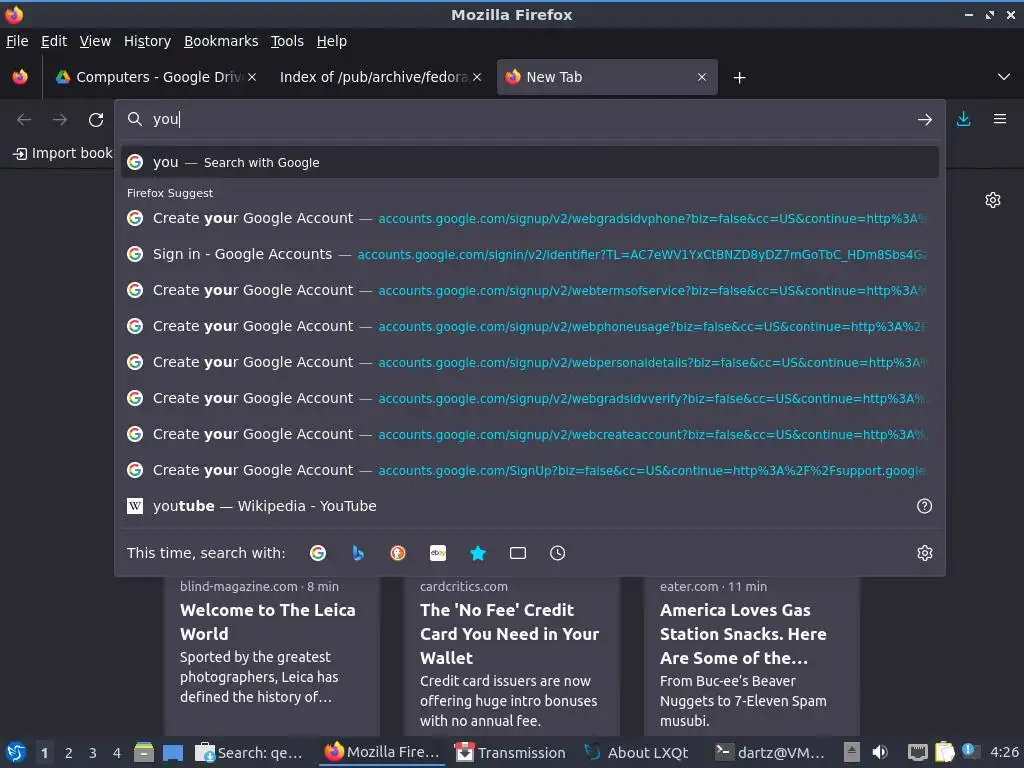Image resolution: width=1024 pixels, height=768 pixels.
Task: Open the History menu
Action: 147,41
